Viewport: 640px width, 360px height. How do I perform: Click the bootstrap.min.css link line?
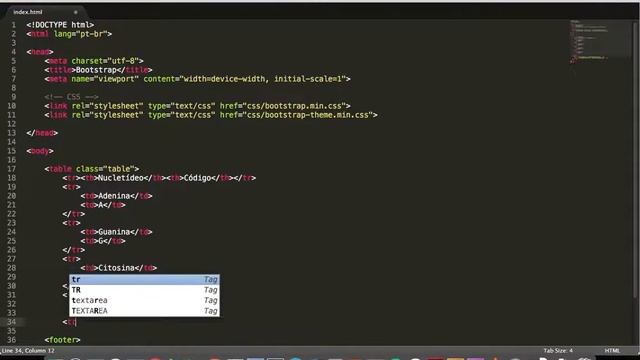198,106
